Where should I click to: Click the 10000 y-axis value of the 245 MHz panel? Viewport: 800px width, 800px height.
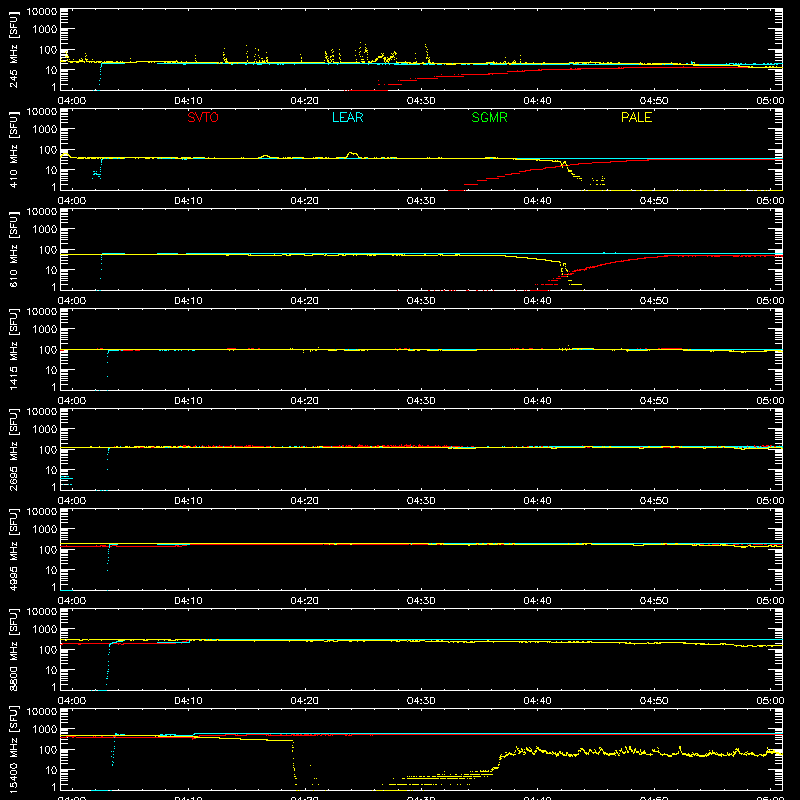pos(42,12)
